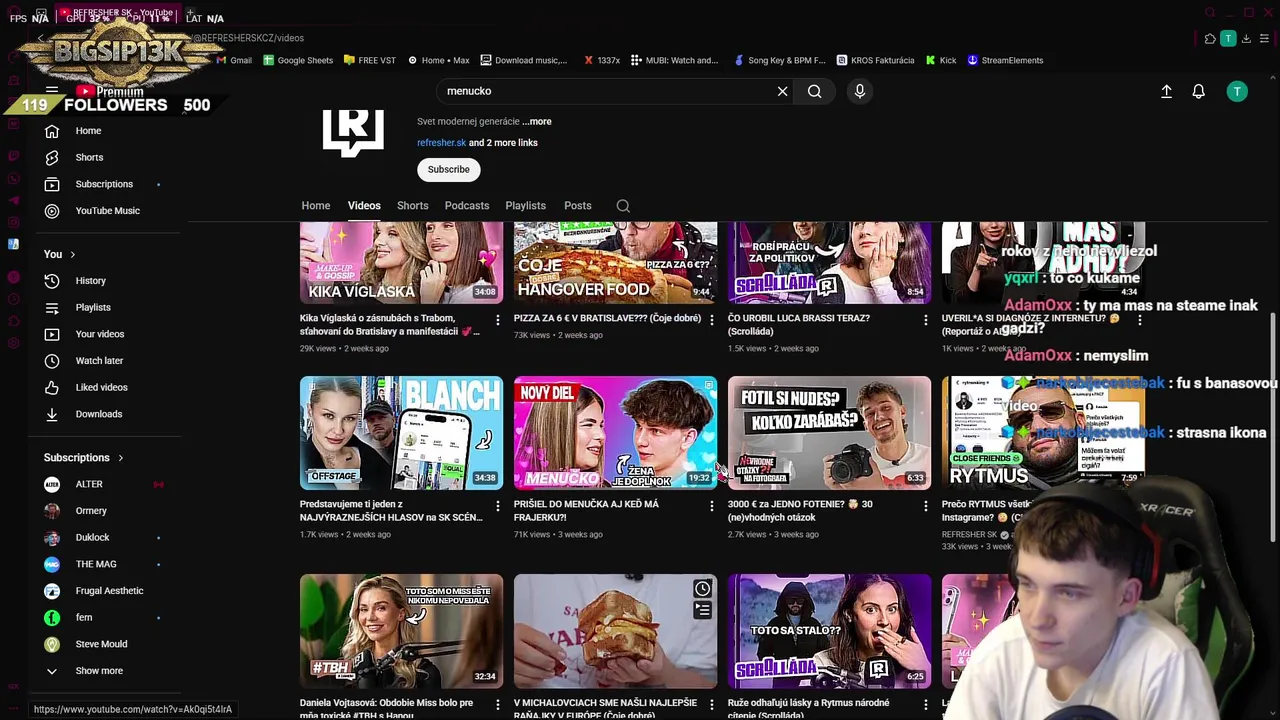Open the Home item in sidebar
This screenshot has width=1280, height=720.
tap(88, 131)
